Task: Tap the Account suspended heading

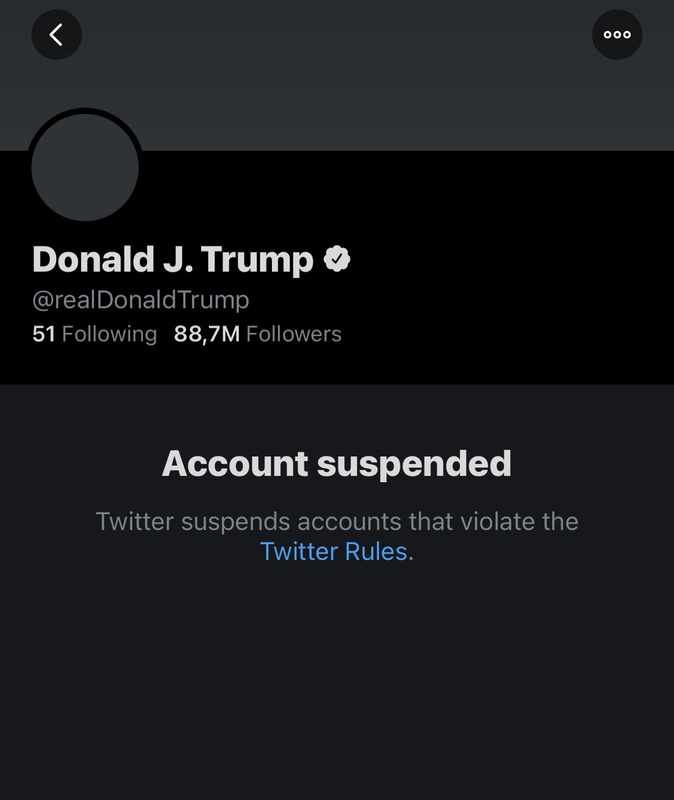Action: 337,463
